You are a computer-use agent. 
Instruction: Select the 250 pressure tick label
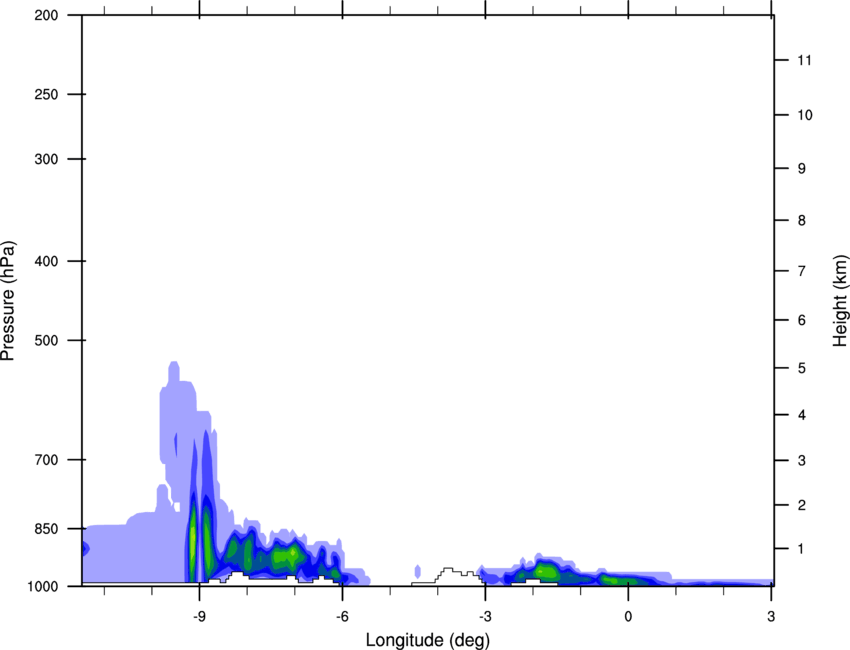click(x=46, y=94)
